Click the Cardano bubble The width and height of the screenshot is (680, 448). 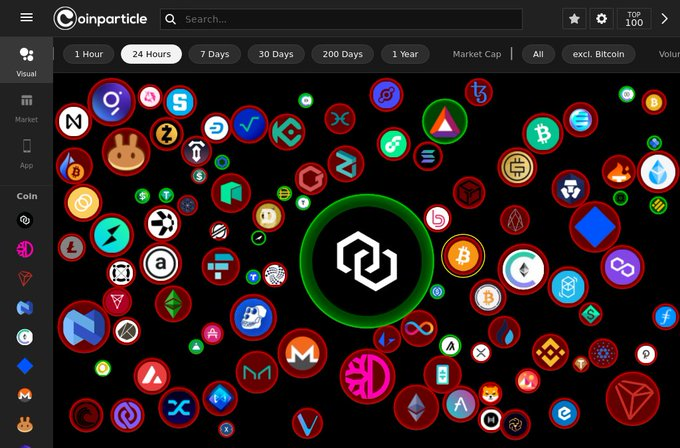click(x=603, y=353)
